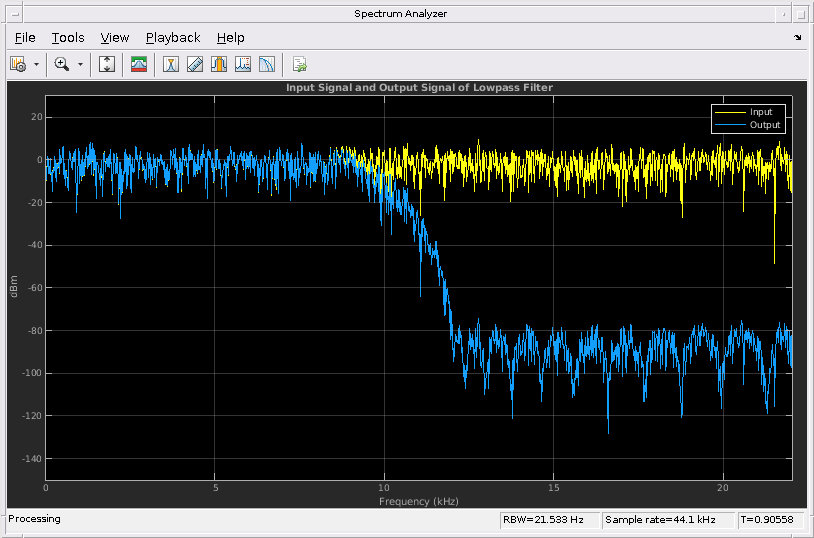The image size is (814, 538).
Task: Click the Scale Axes Limits icon
Action: (x=107, y=64)
